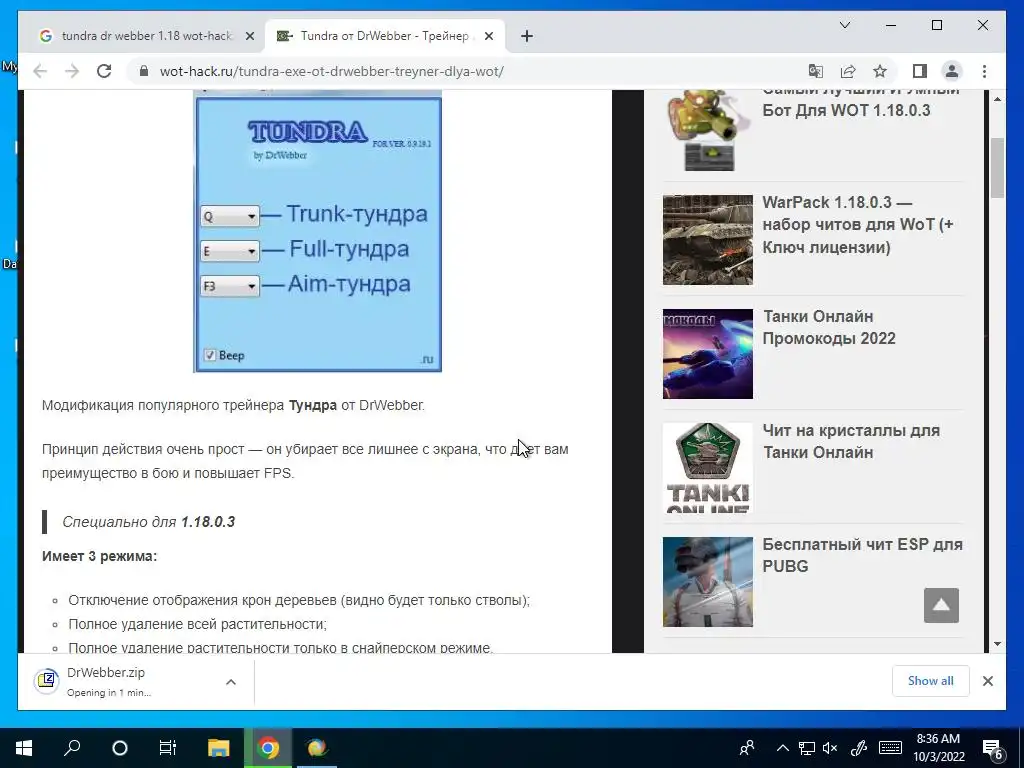The image size is (1024, 768).
Task: Open the notification center icon
Action: coord(992,749)
